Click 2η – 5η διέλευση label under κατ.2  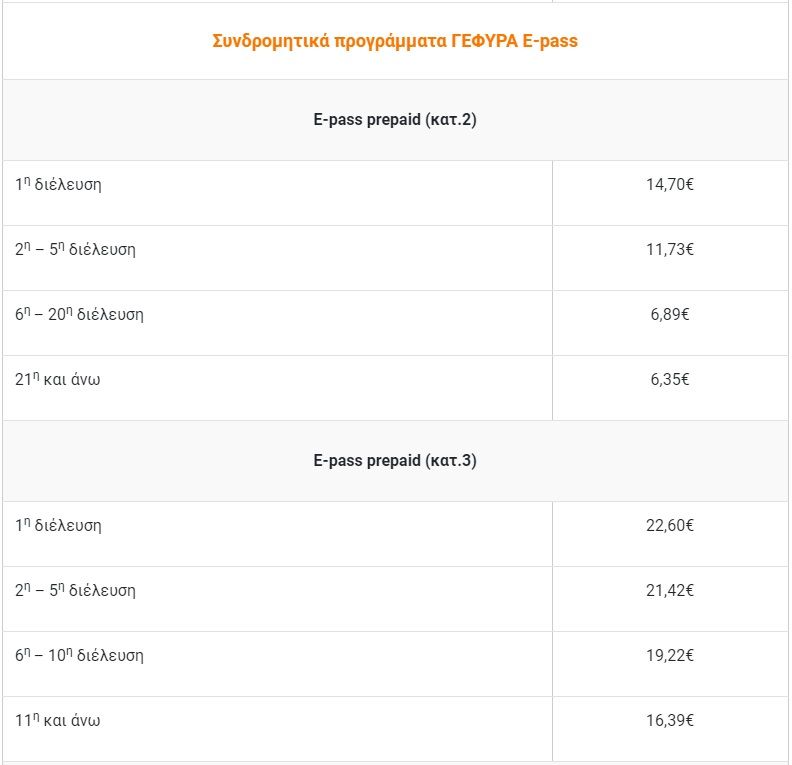click(75, 250)
